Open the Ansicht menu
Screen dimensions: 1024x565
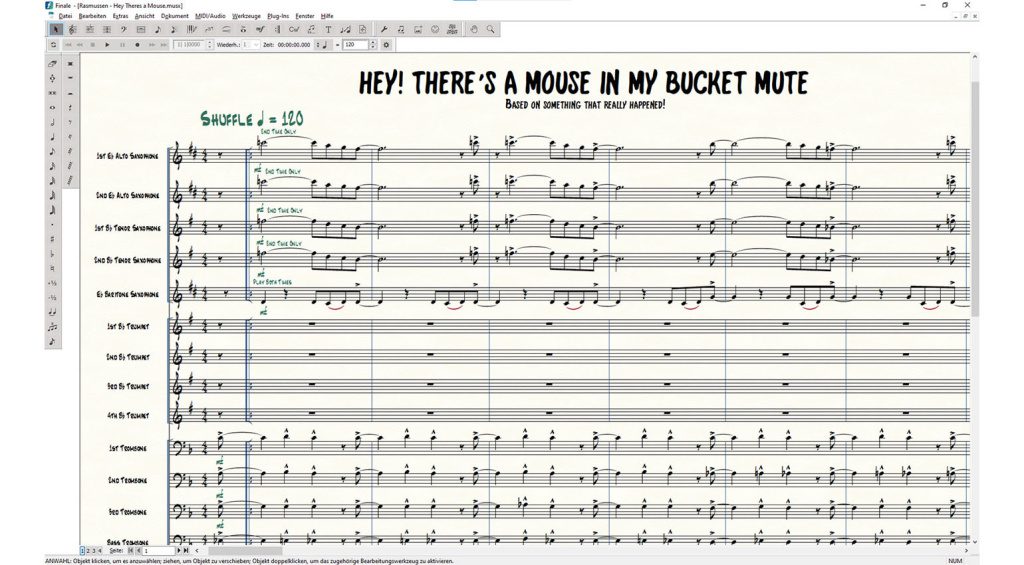144,16
